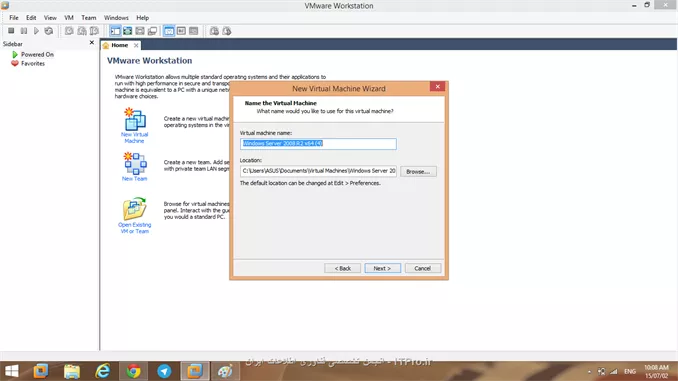Viewport: 678px width, 381px height.
Task: Click the Power Off stop toolbar icon
Action: (11, 31)
